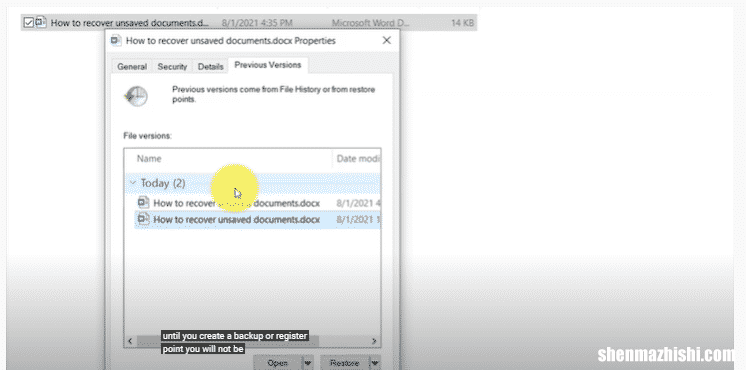Click Word icon of highlighted version entry
The image size is (746, 370).
click(x=143, y=219)
